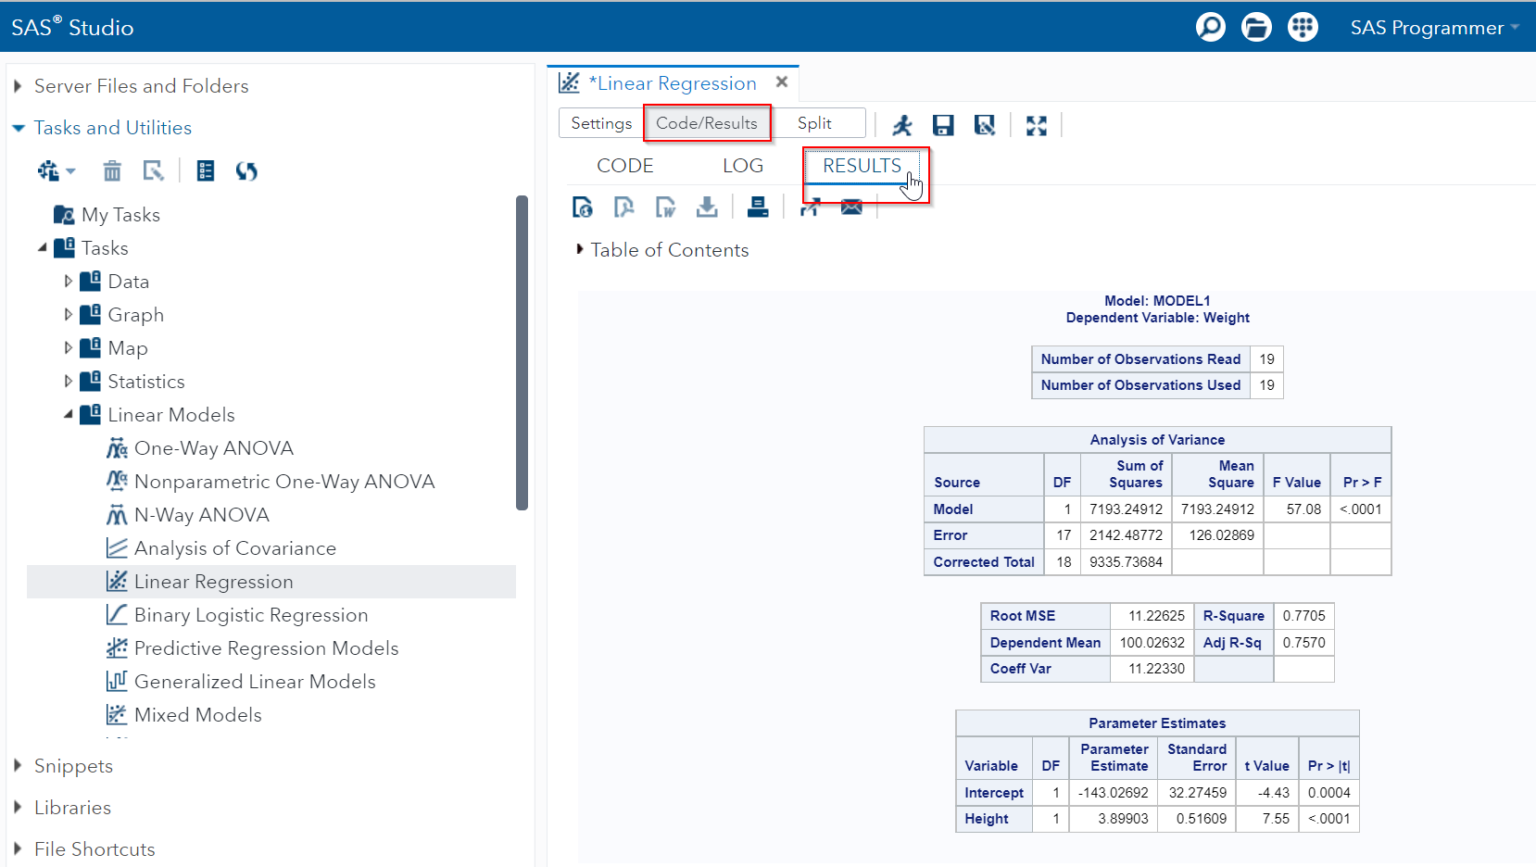
Task: Download results as a PDF file
Action: pos(624,207)
